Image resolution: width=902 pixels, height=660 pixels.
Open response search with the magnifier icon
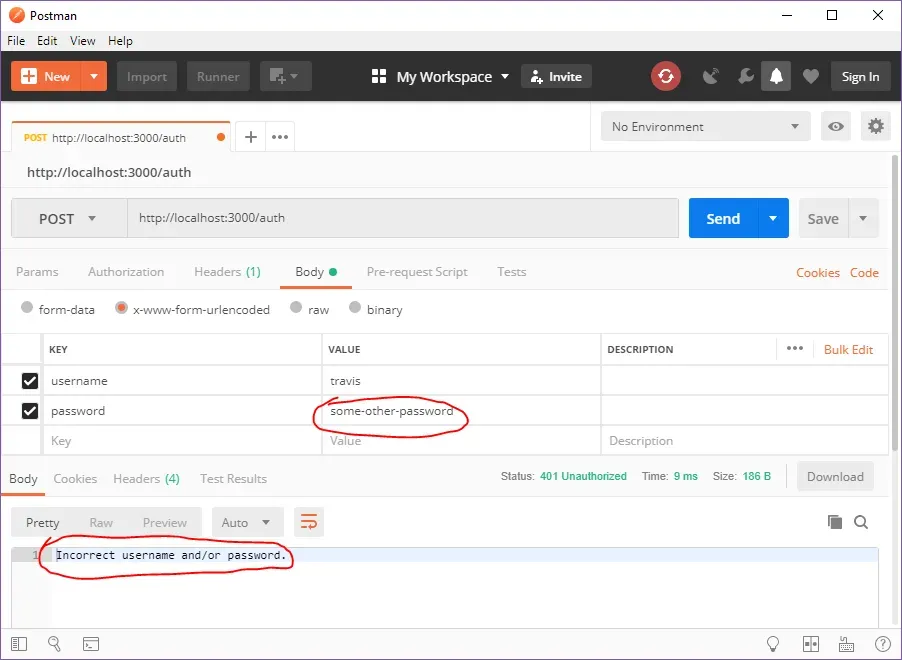(x=862, y=522)
